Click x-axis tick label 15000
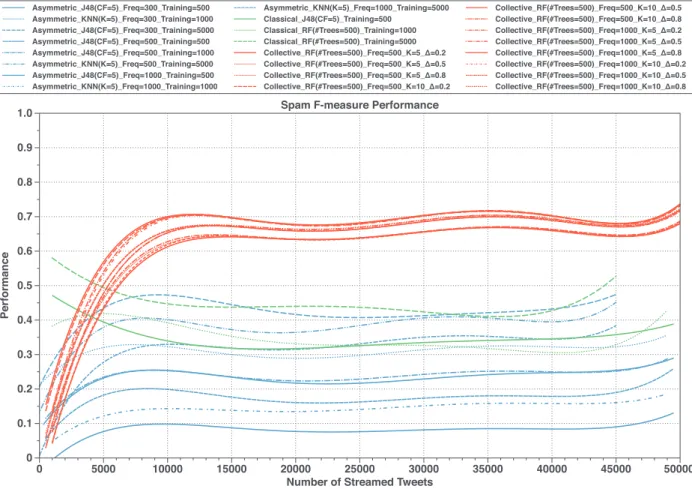This screenshot has width=692, height=489. [231, 469]
